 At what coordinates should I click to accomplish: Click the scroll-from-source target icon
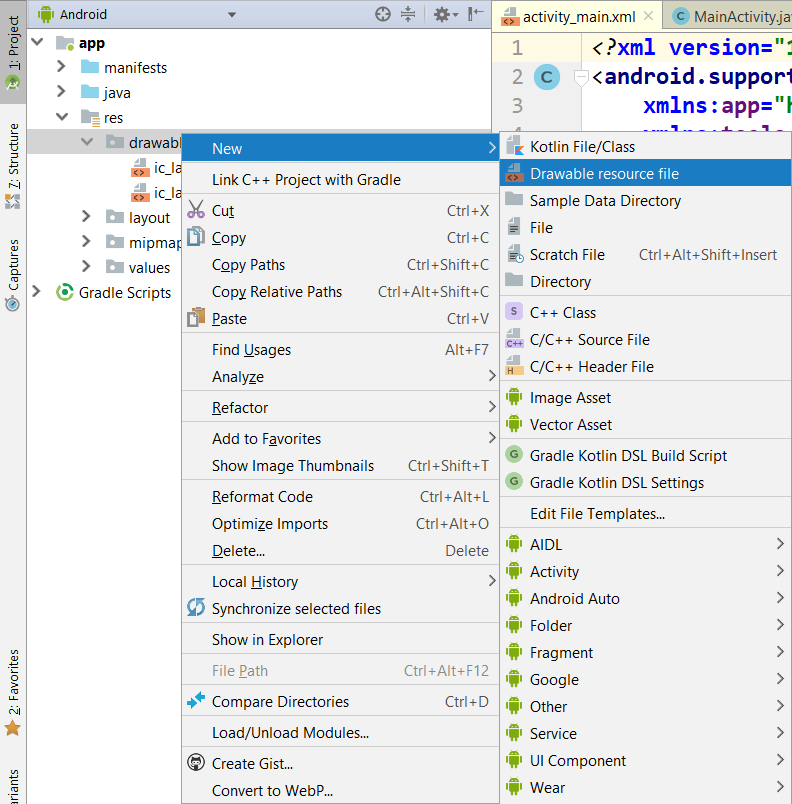tap(382, 14)
